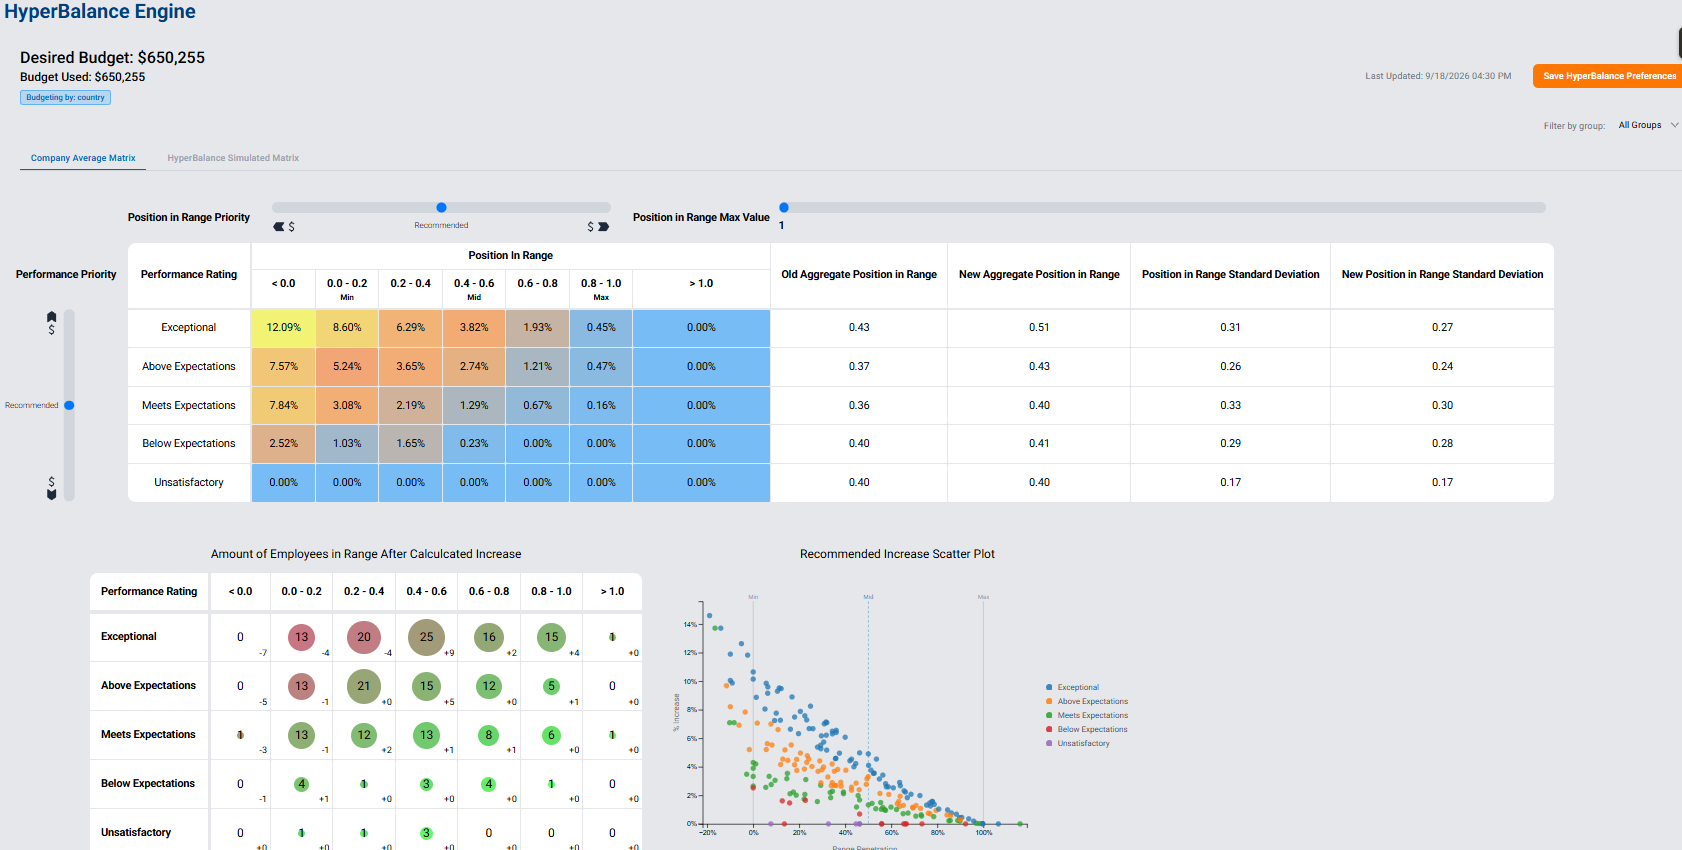
Task: Click the 12.09% cell in the Exceptional row
Action: click(284, 328)
